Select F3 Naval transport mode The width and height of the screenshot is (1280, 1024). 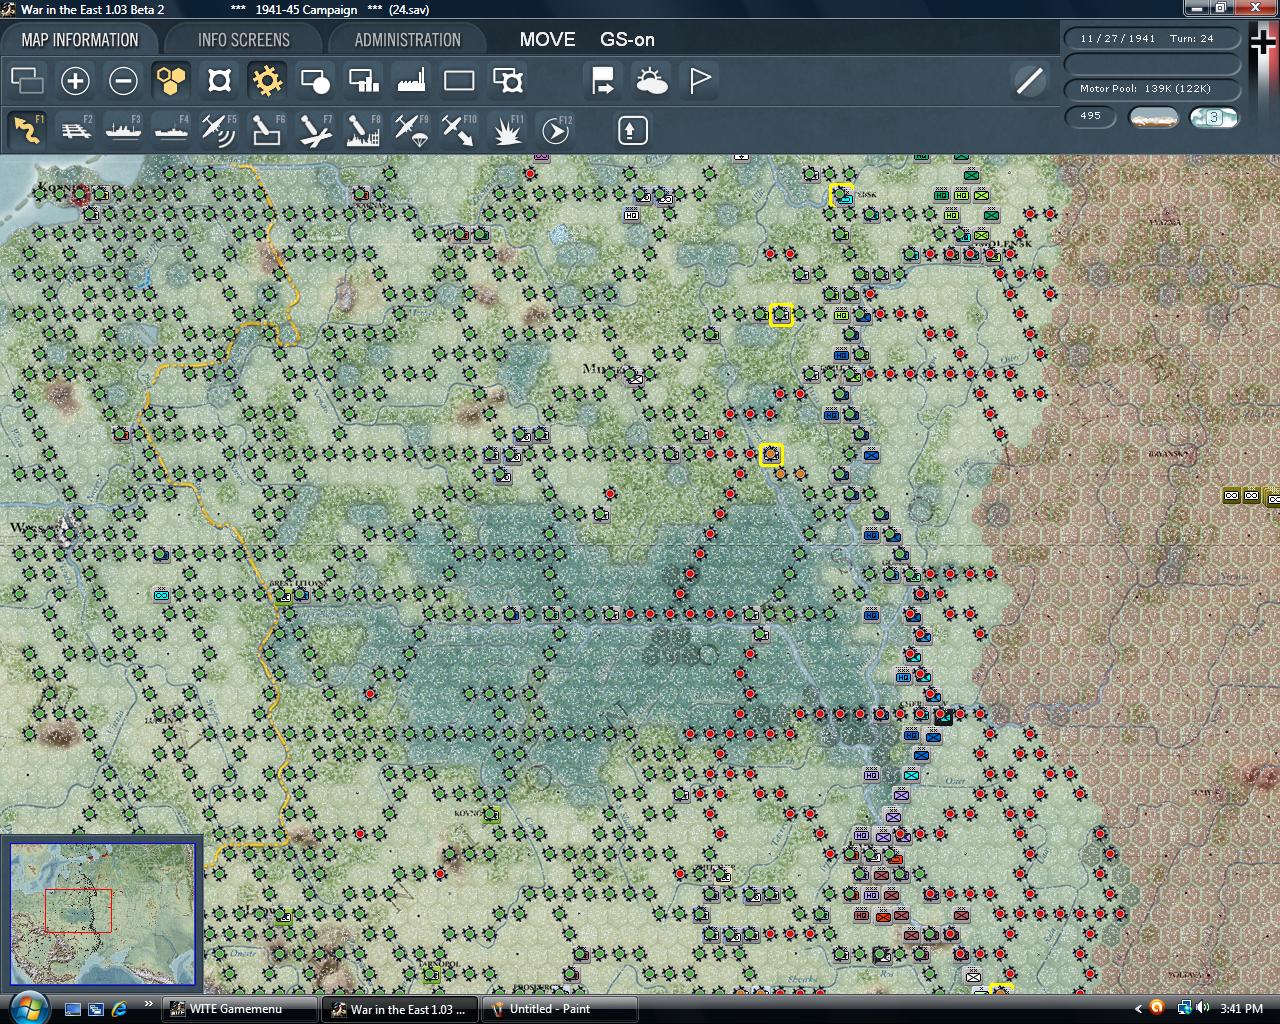click(123, 130)
